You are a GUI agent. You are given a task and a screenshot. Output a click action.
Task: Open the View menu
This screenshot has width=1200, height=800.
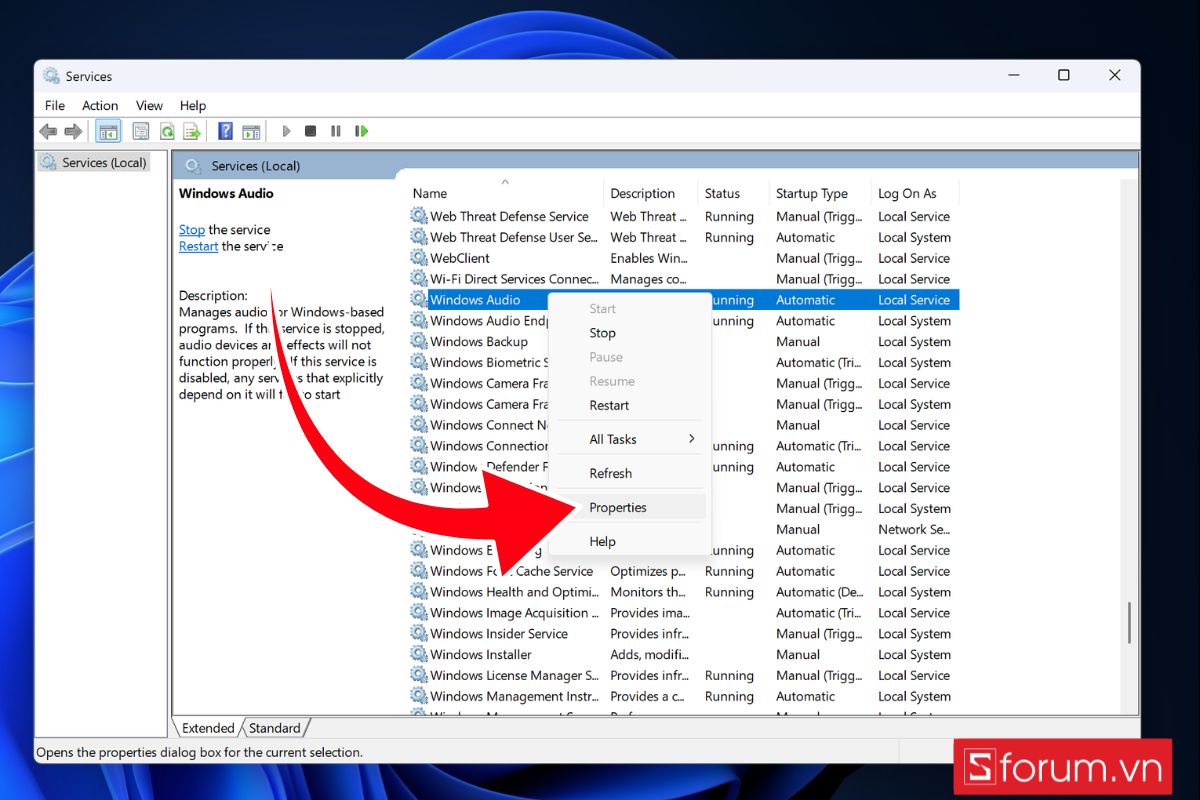click(x=149, y=105)
